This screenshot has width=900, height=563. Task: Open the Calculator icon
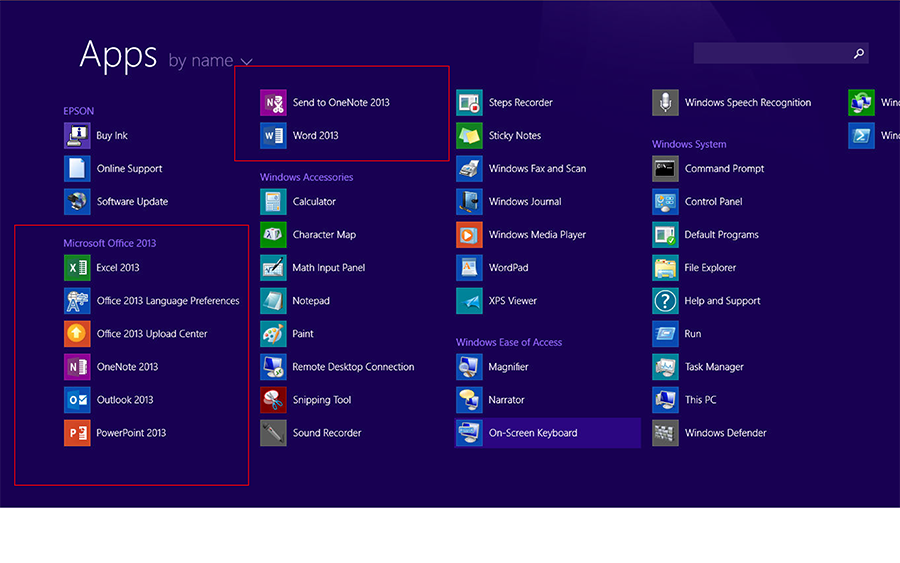click(273, 201)
